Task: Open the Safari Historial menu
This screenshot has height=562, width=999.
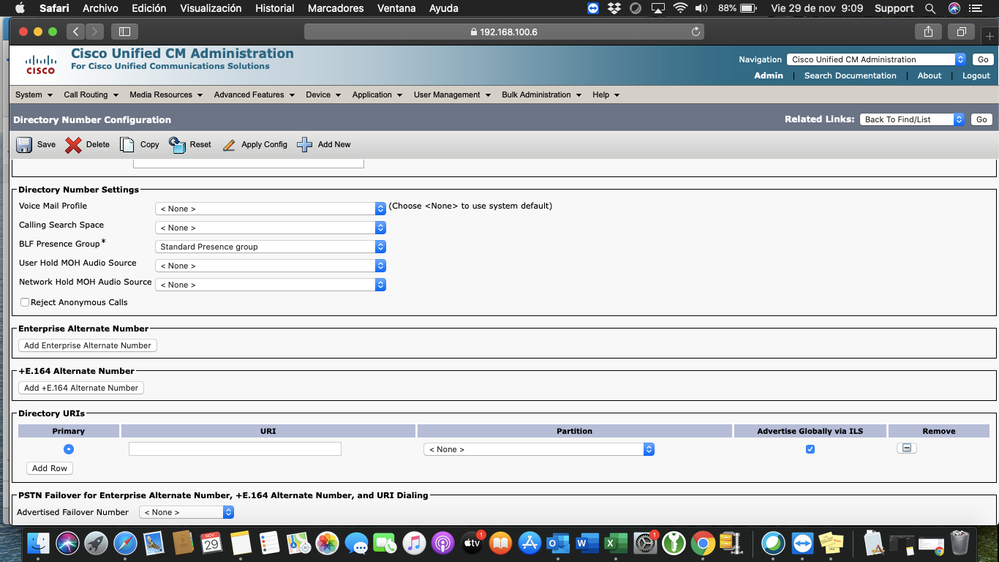Action: [x=275, y=8]
